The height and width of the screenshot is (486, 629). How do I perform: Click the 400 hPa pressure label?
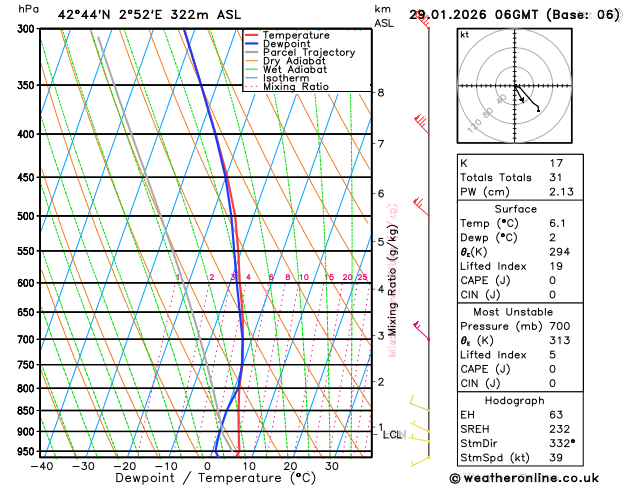coord(28,134)
